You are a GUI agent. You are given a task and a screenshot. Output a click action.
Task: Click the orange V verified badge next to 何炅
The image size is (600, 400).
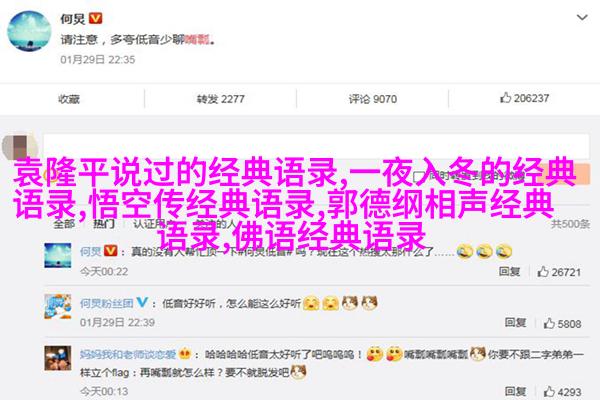coord(96,18)
